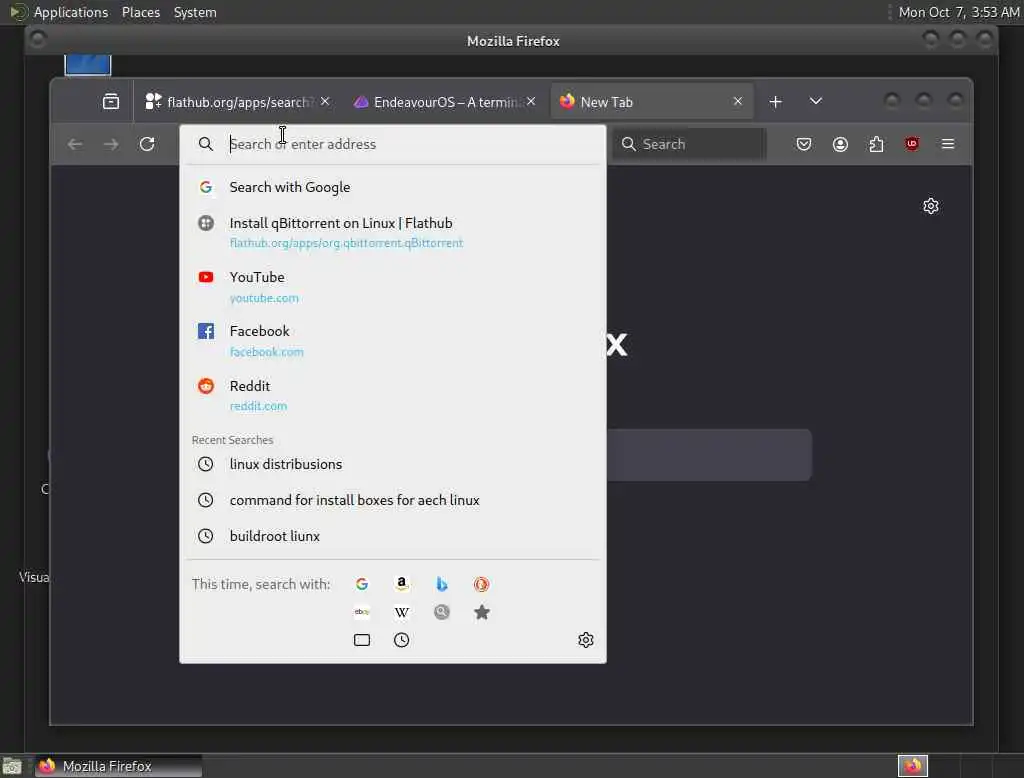Image resolution: width=1024 pixels, height=778 pixels.
Task: Close the flathub.org tab
Action: pos(325,101)
